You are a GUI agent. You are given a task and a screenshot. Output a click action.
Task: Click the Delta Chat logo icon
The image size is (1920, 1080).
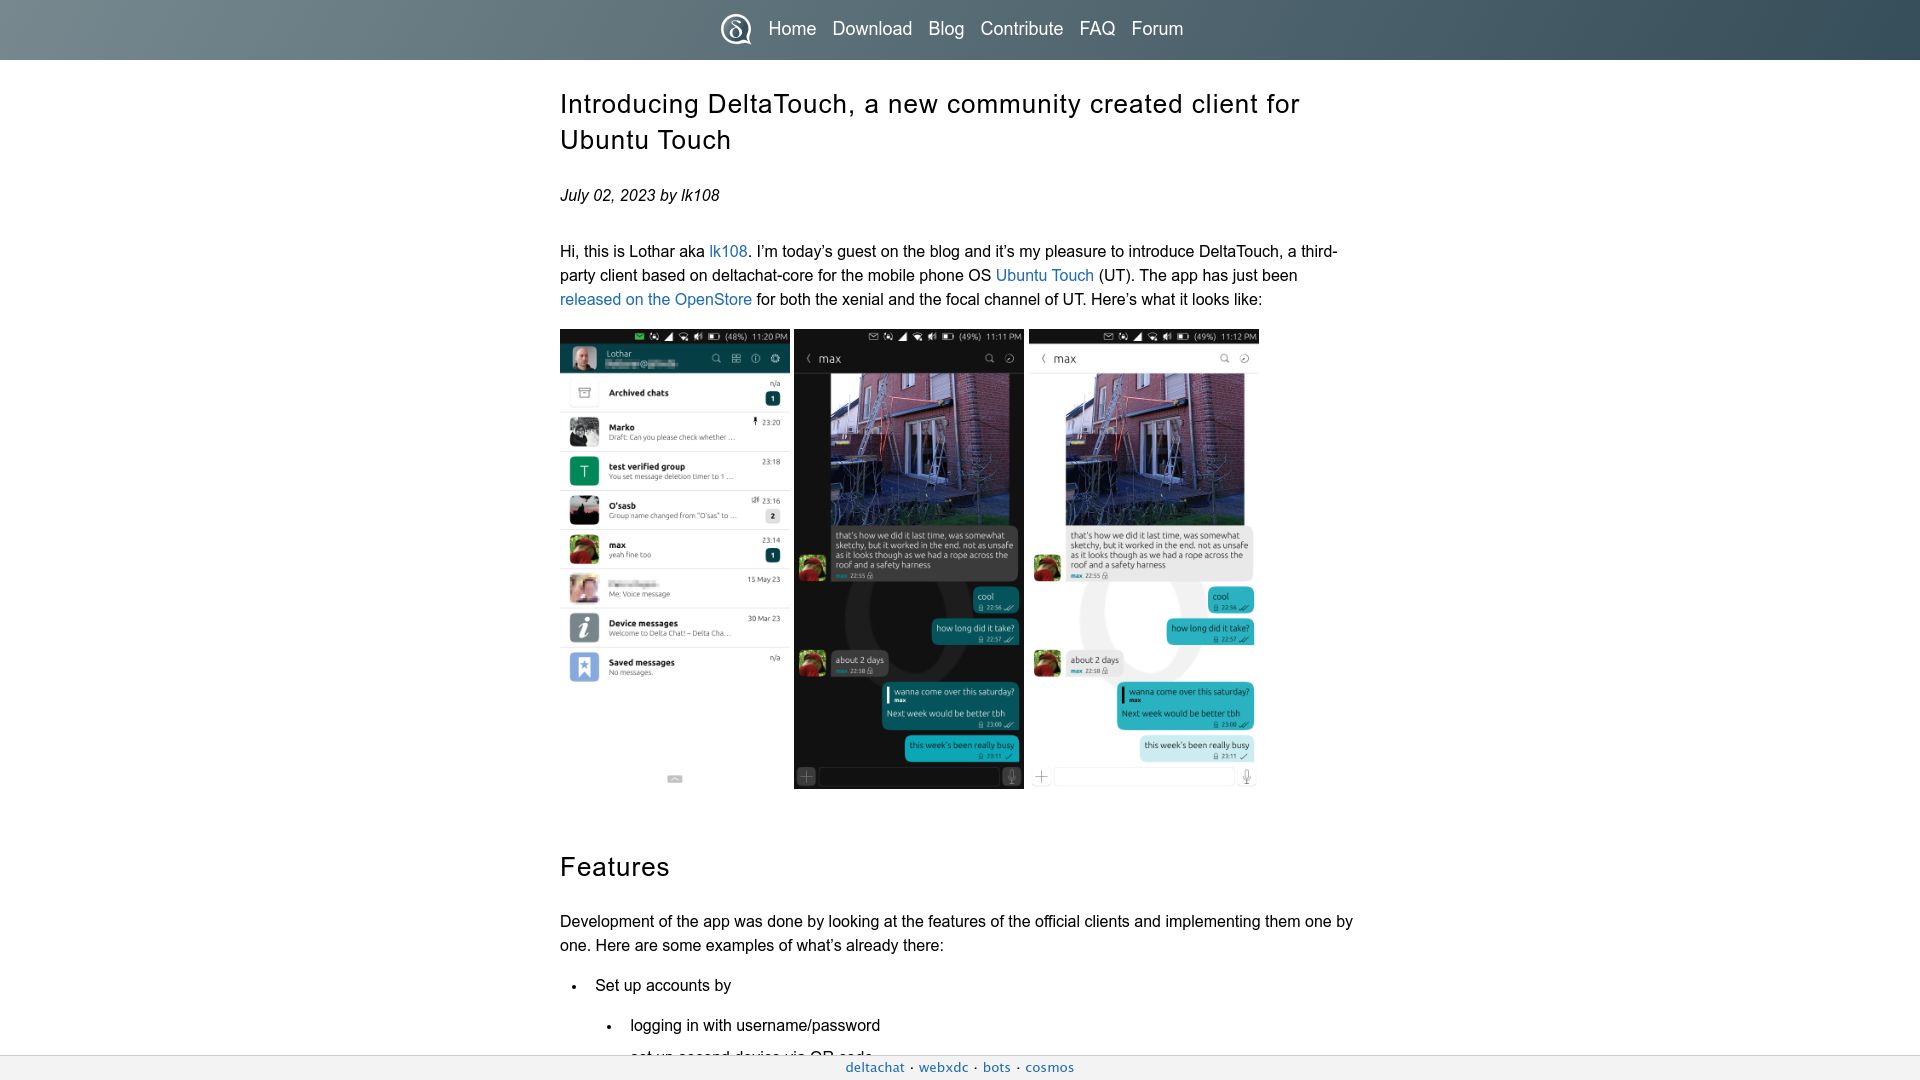[736, 29]
